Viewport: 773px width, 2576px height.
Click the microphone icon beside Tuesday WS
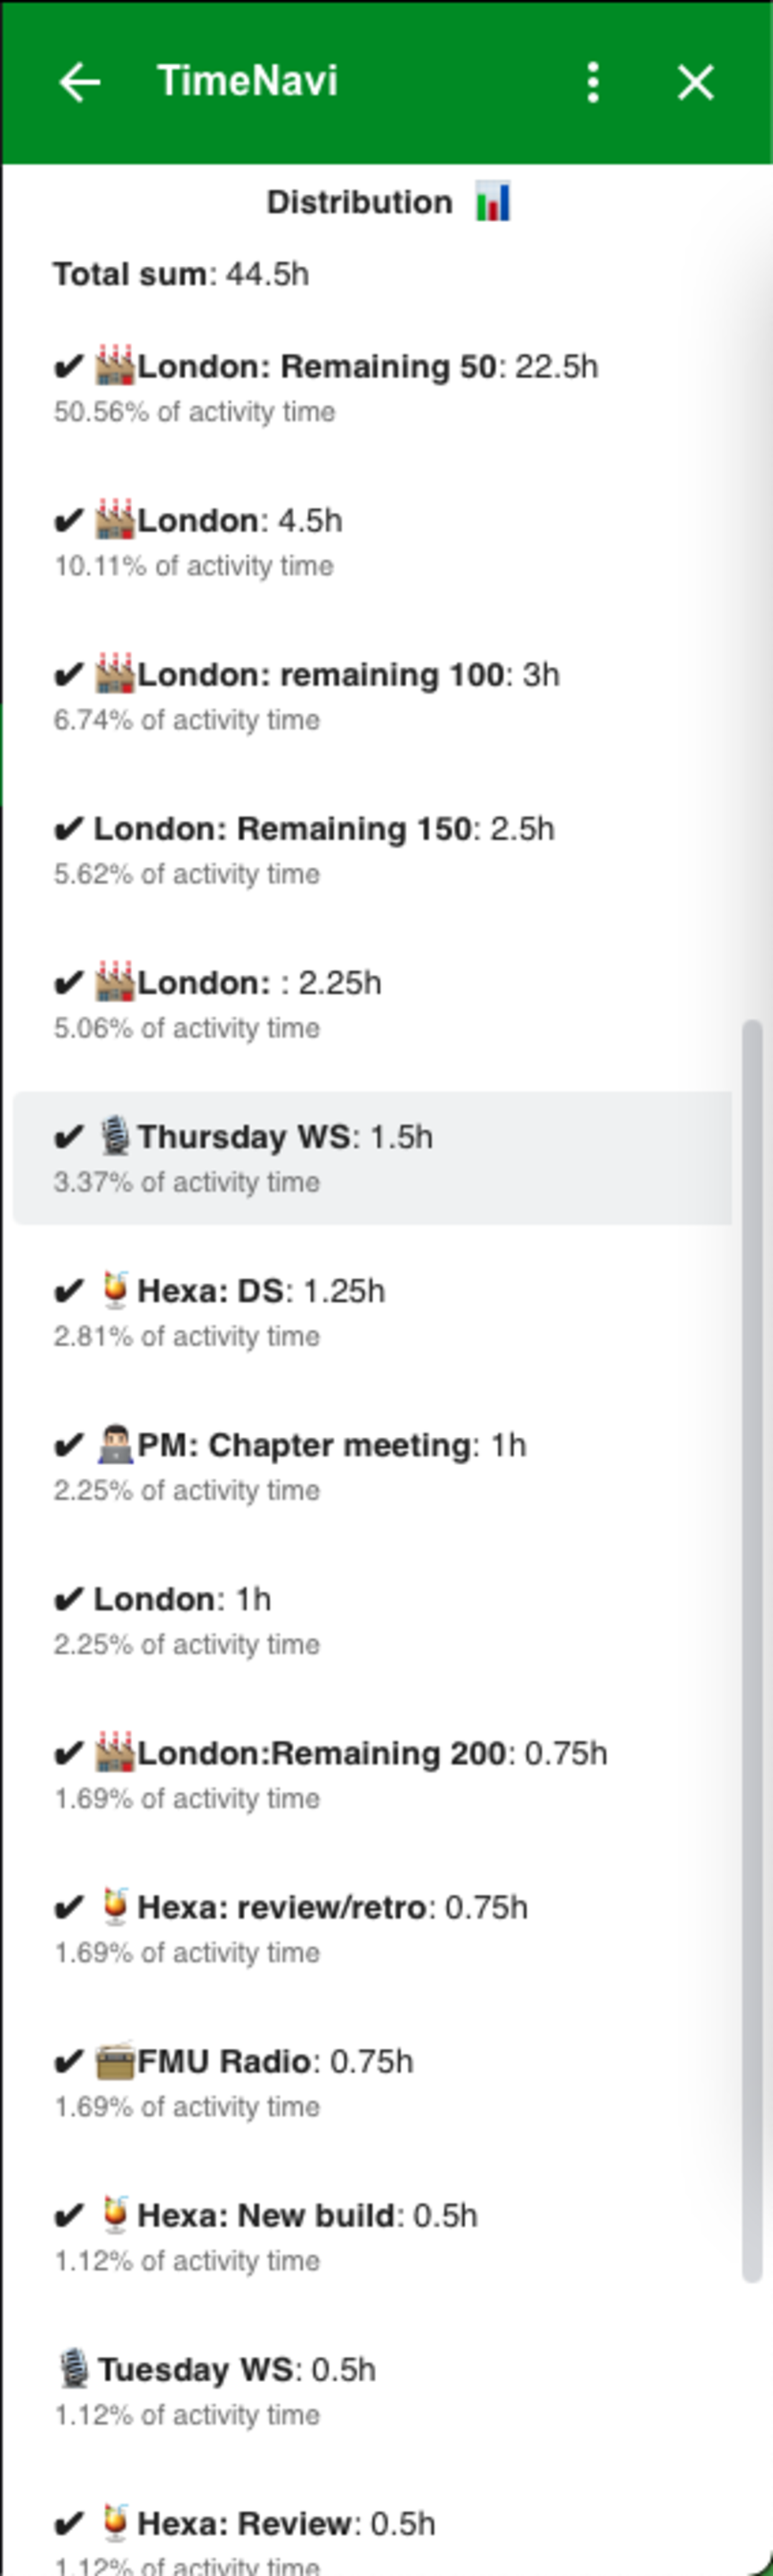pos(75,2368)
